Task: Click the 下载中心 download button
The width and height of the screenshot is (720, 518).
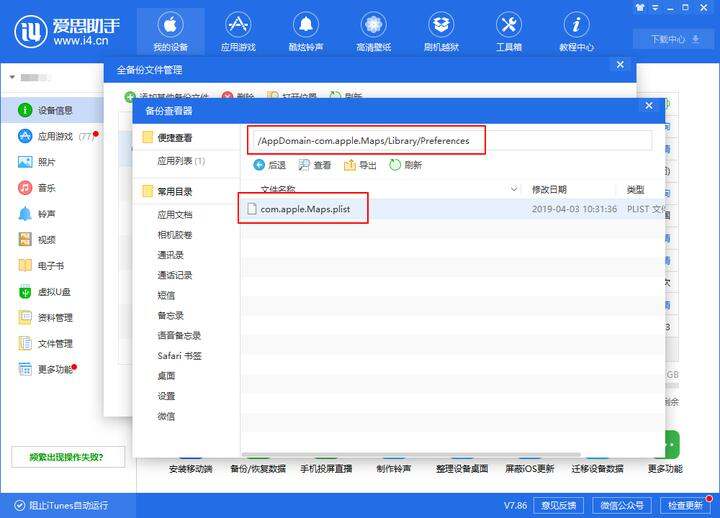Action: [674, 39]
